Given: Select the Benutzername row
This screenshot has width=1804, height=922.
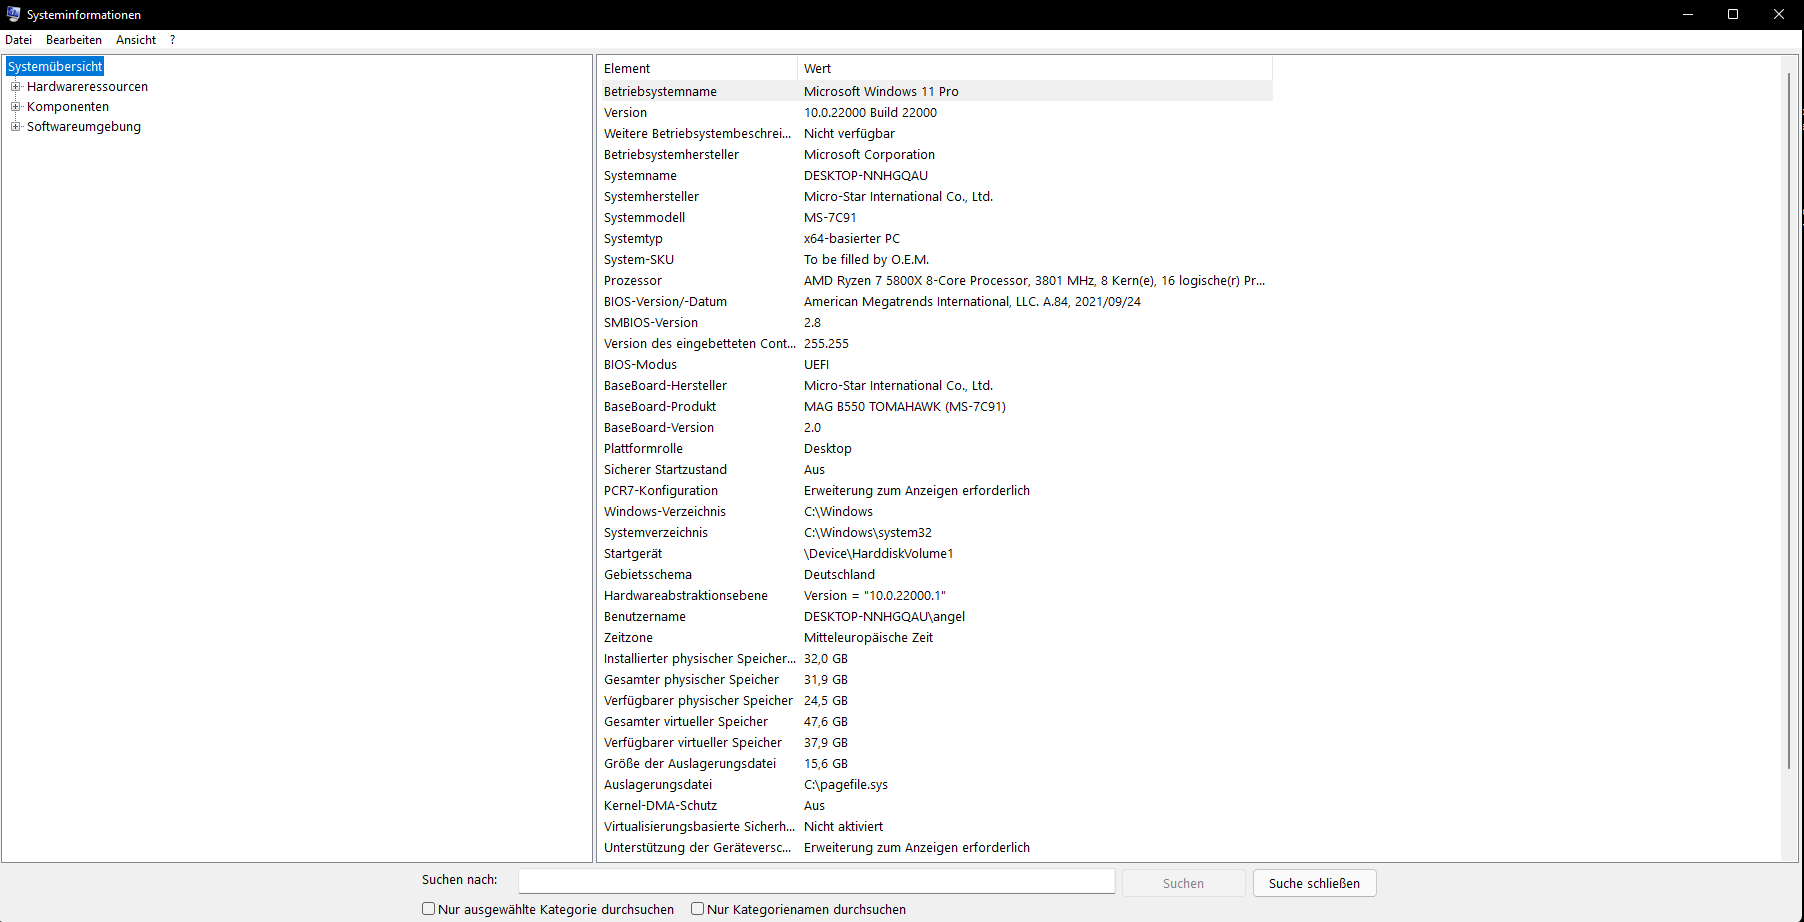Looking at the screenshot, I should (935, 616).
